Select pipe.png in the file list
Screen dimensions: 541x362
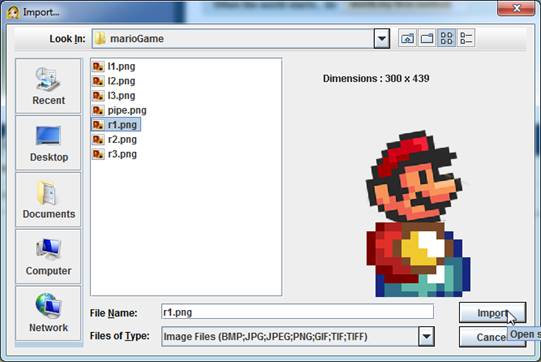(119, 110)
